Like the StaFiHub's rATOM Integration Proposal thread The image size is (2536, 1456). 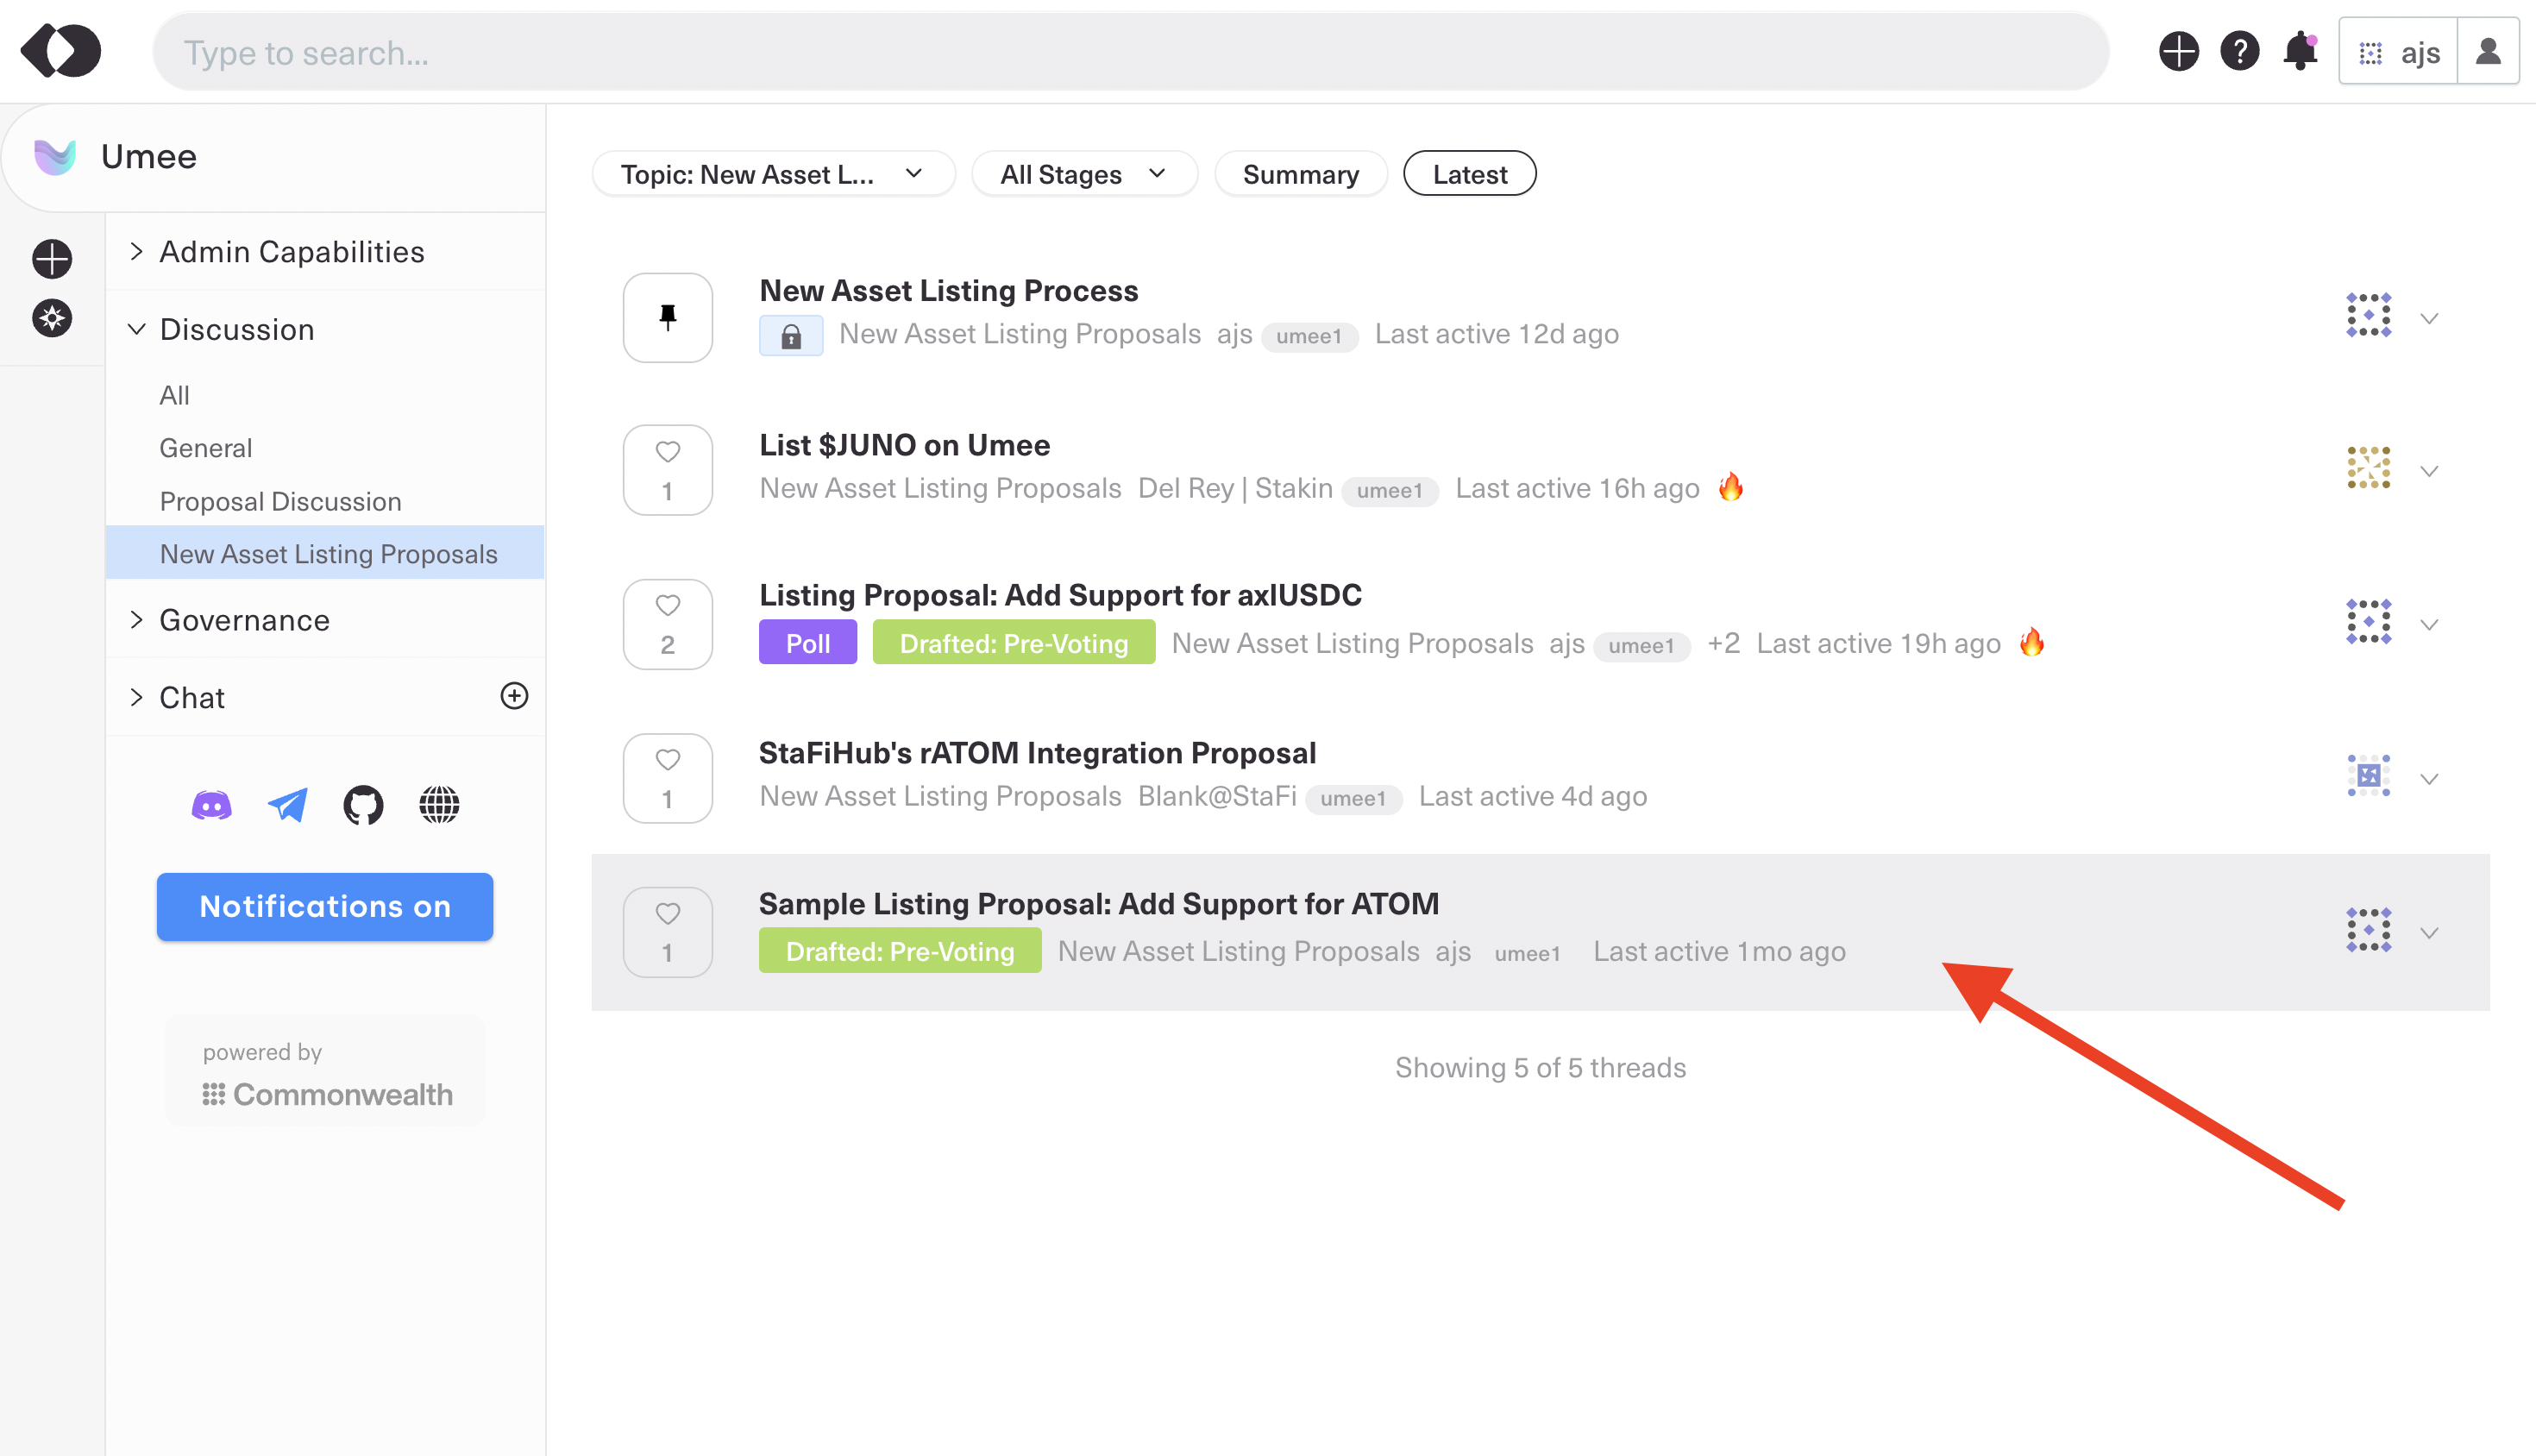(667, 761)
